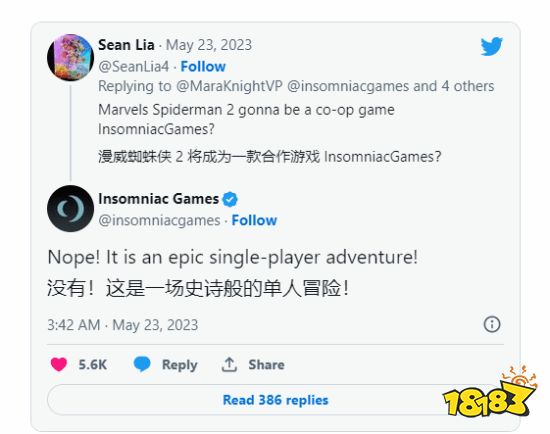Click the Reply label

179,365
